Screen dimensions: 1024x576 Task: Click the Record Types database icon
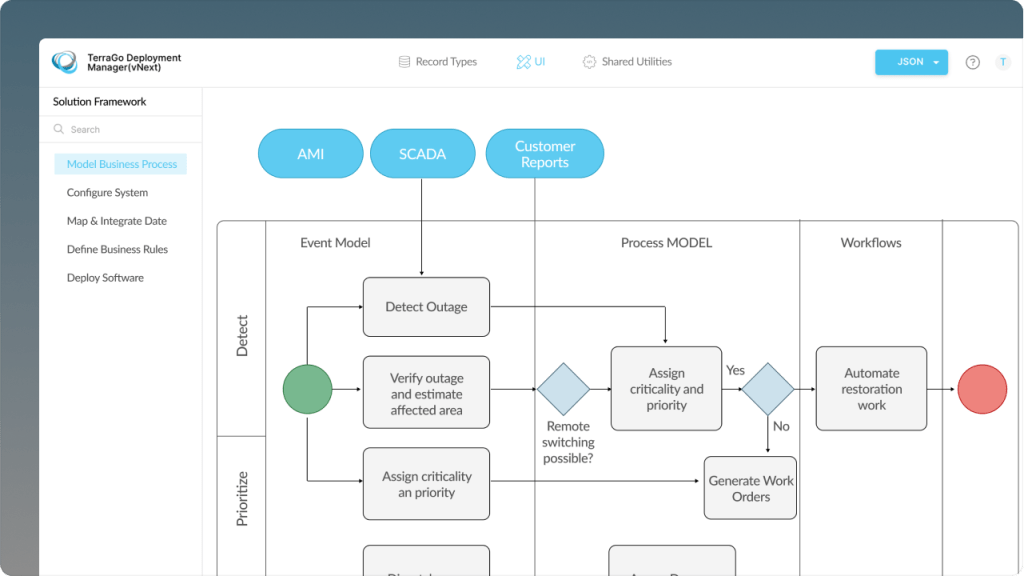click(404, 62)
